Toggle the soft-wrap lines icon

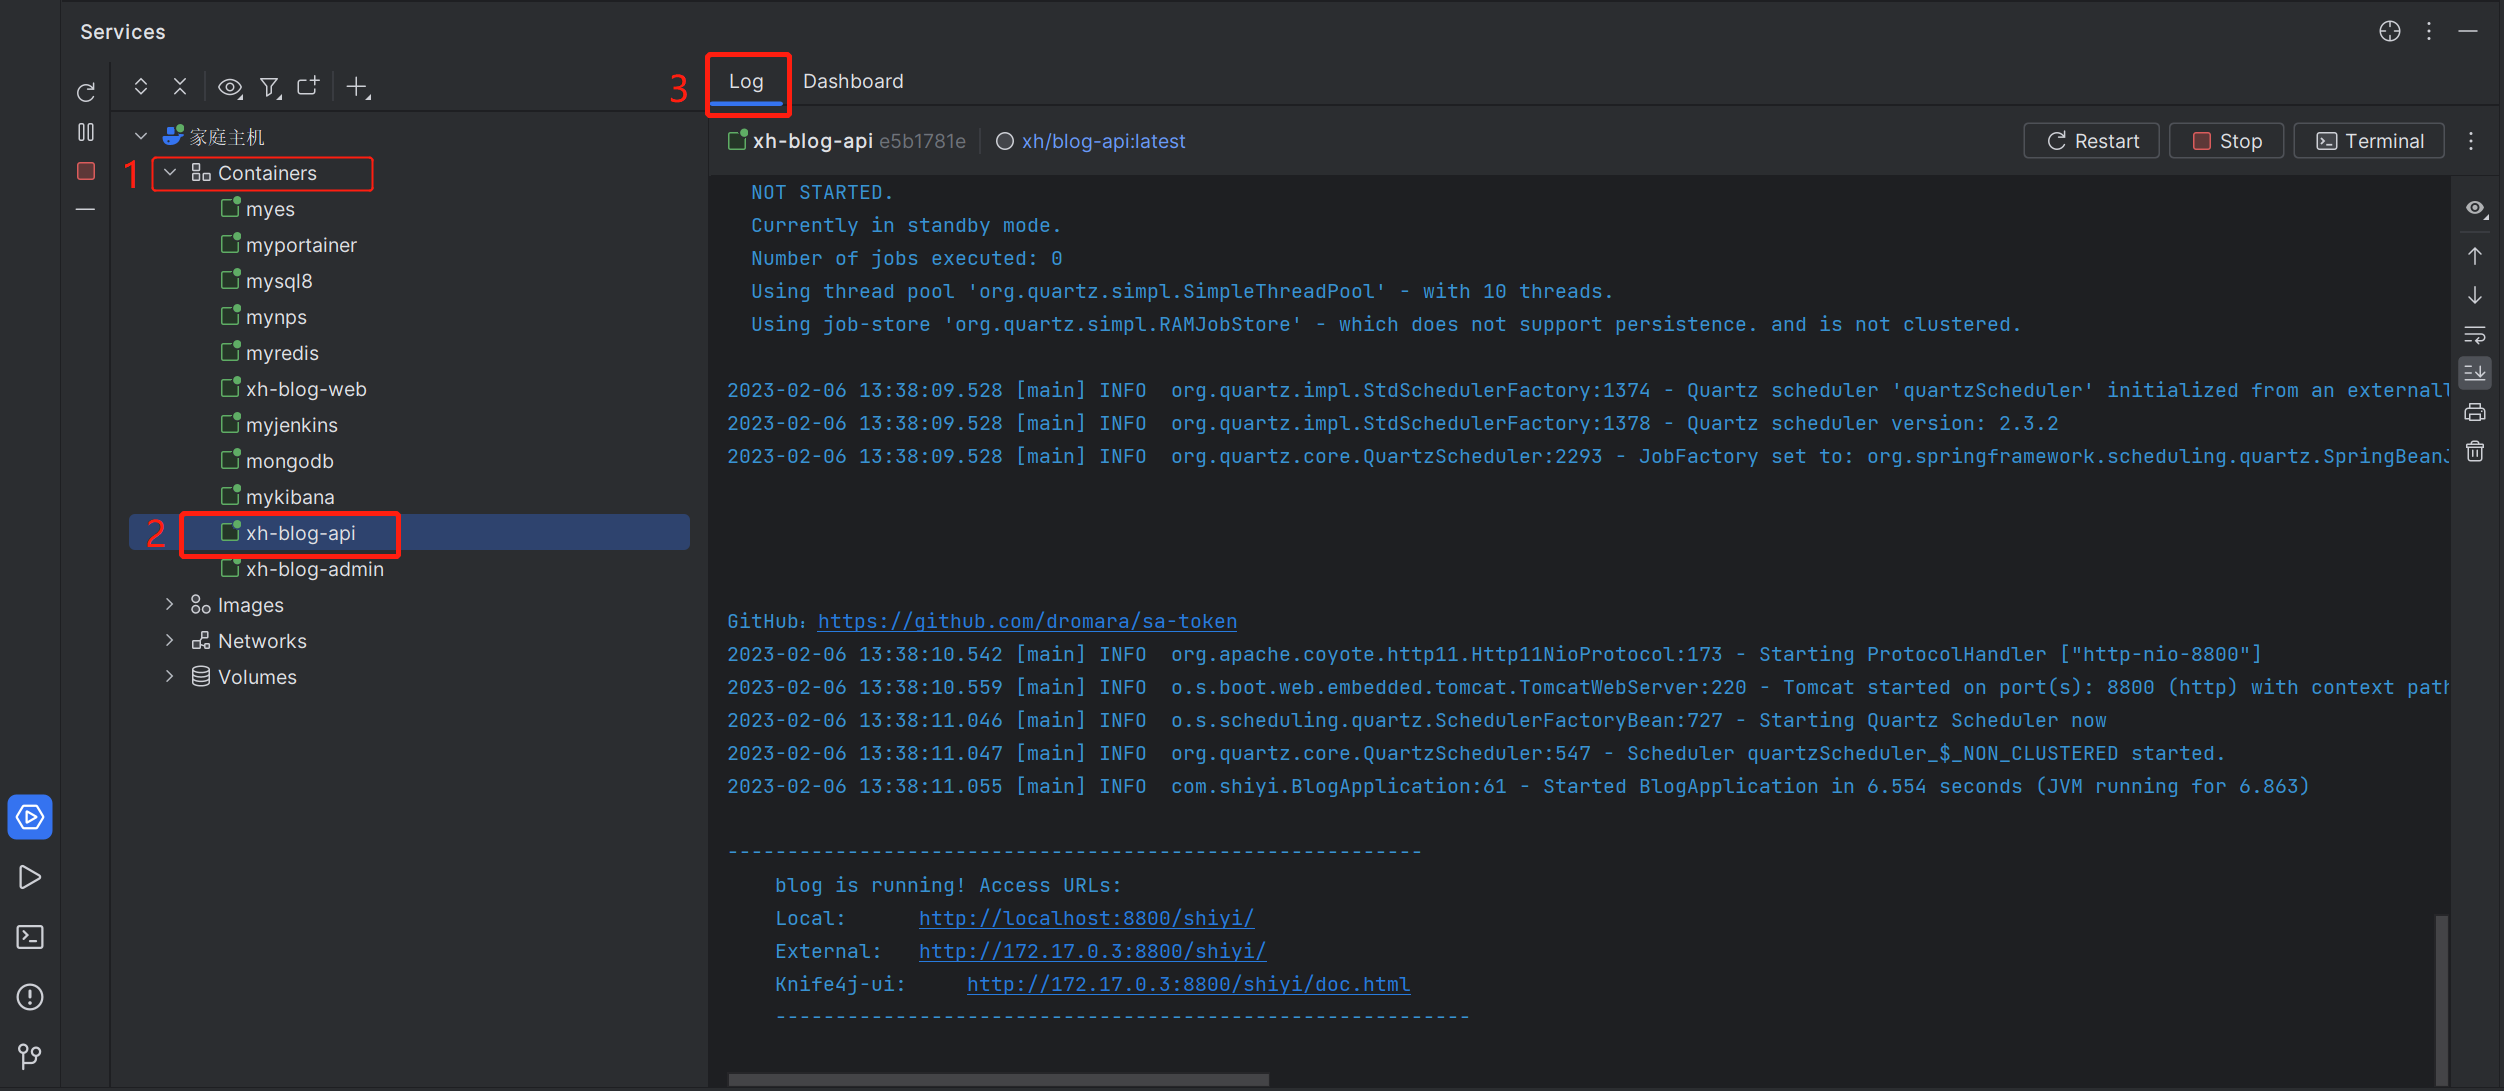tap(2475, 334)
